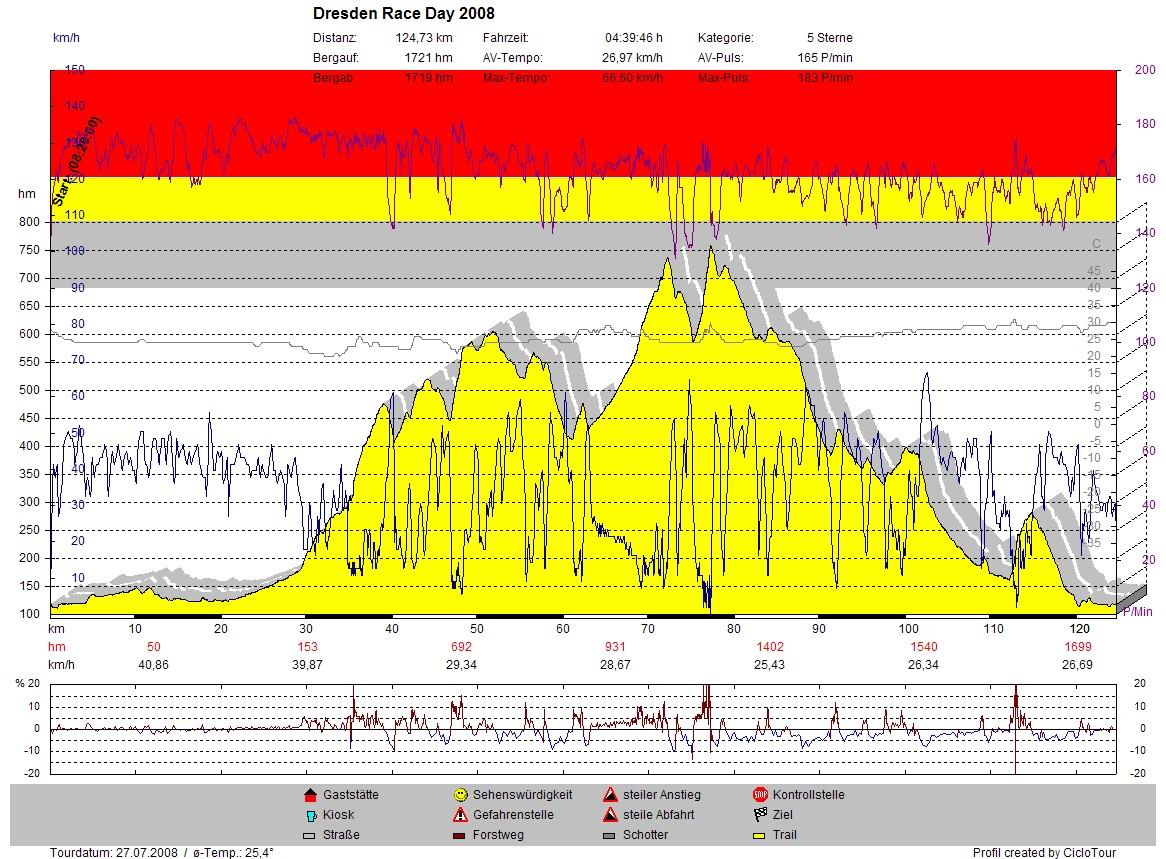Select the Ziel checkered flag icon
Image resolution: width=1166 pixels, height=859 pixels.
pyautogui.click(x=759, y=815)
